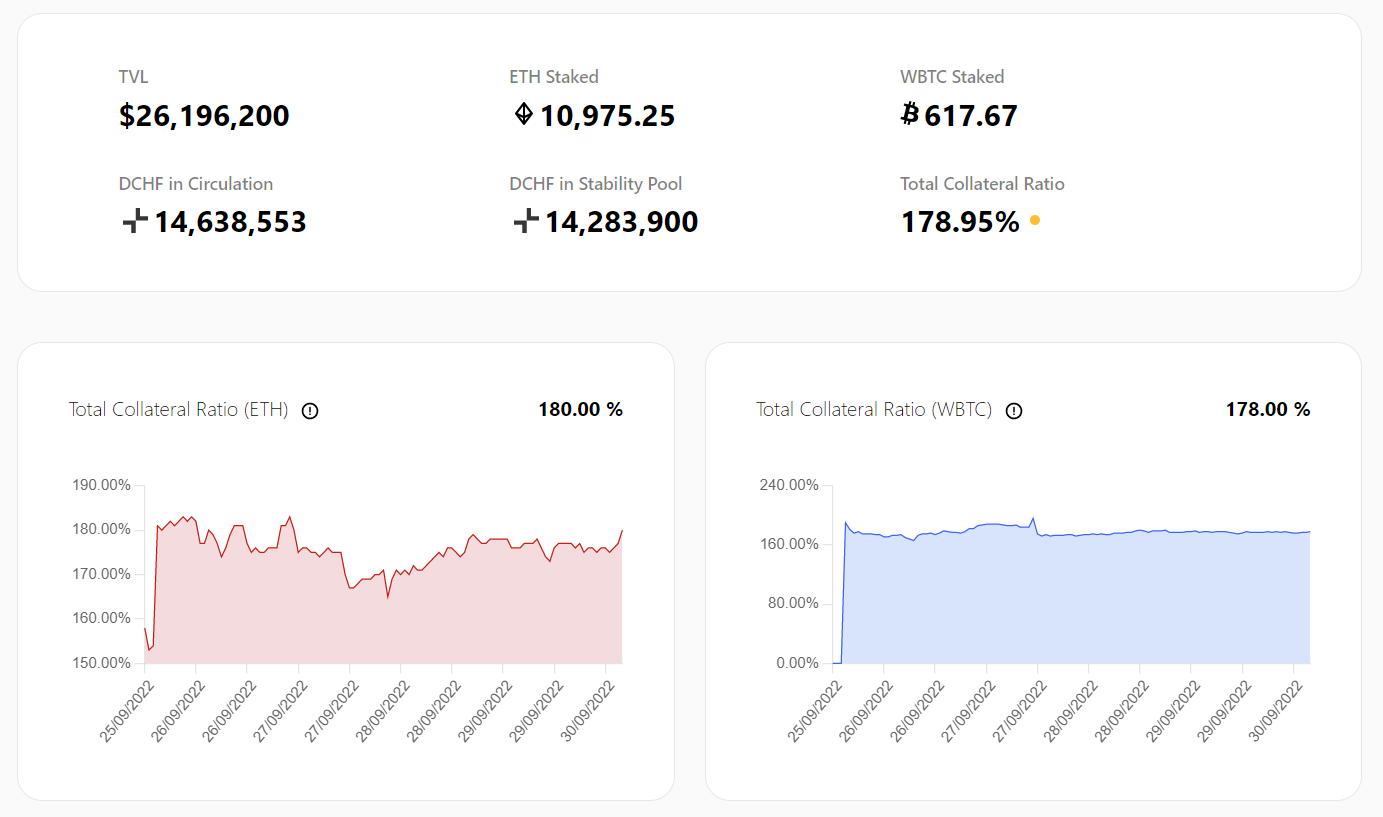The image size is (1383, 817).
Task: Click the info icon beside Total Collateral Ratio (WBTC)
Action: [1014, 410]
